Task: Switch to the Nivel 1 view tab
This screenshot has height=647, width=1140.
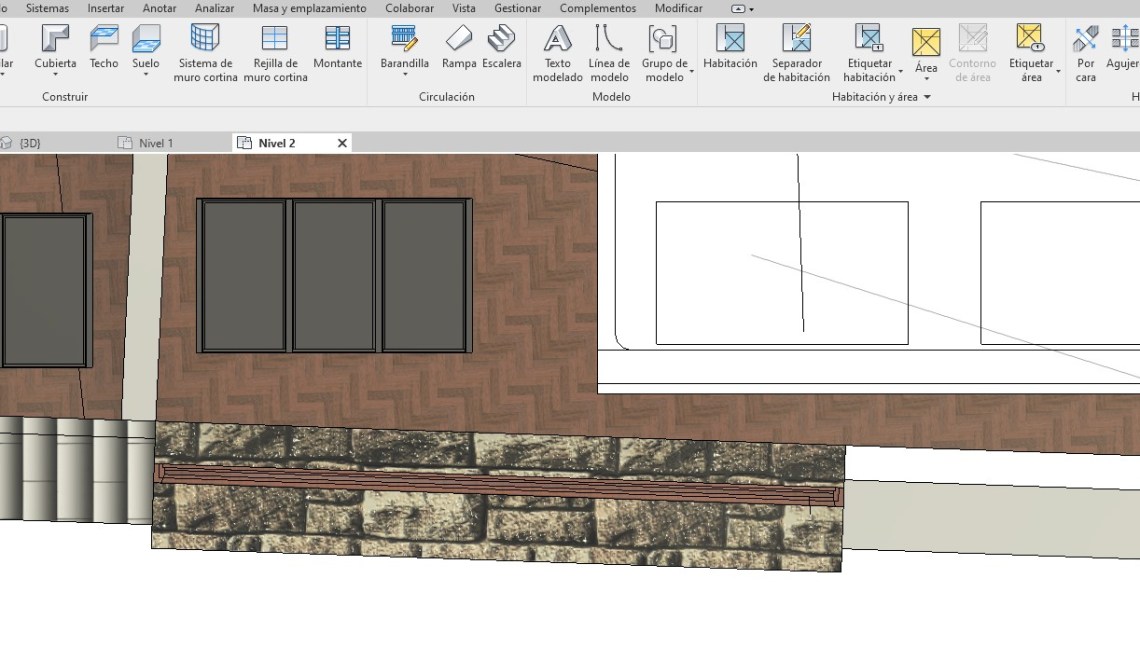Action: (x=155, y=143)
